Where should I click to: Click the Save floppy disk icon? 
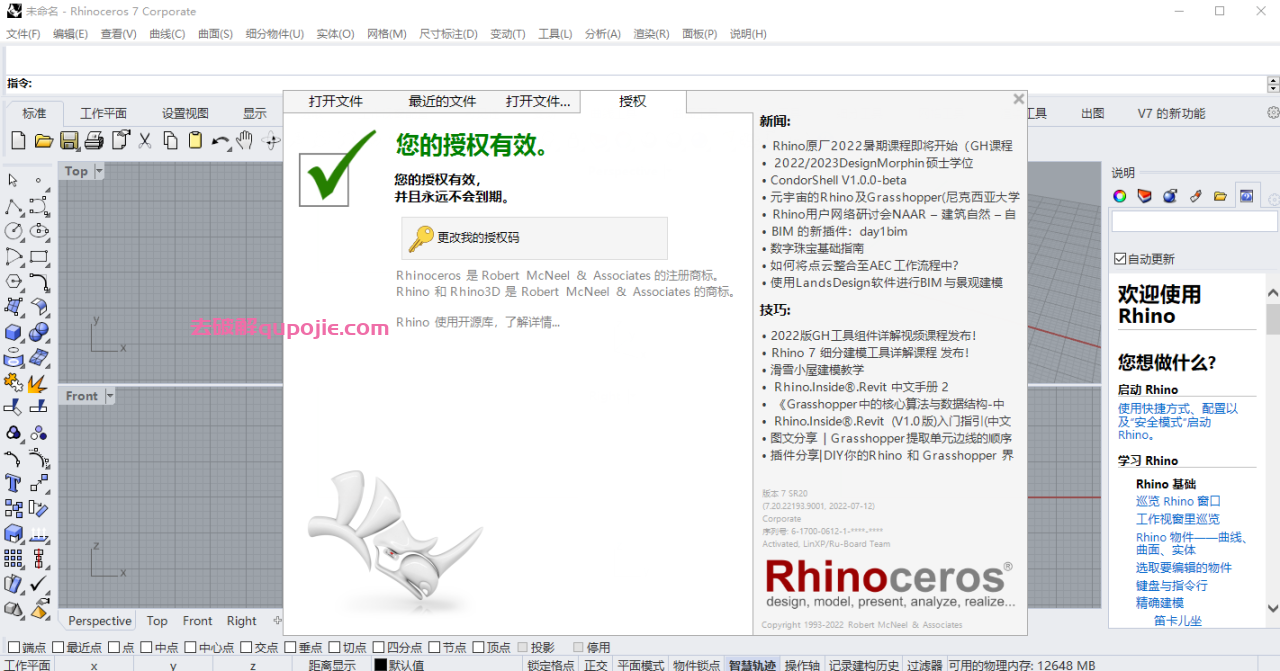[69, 140]
